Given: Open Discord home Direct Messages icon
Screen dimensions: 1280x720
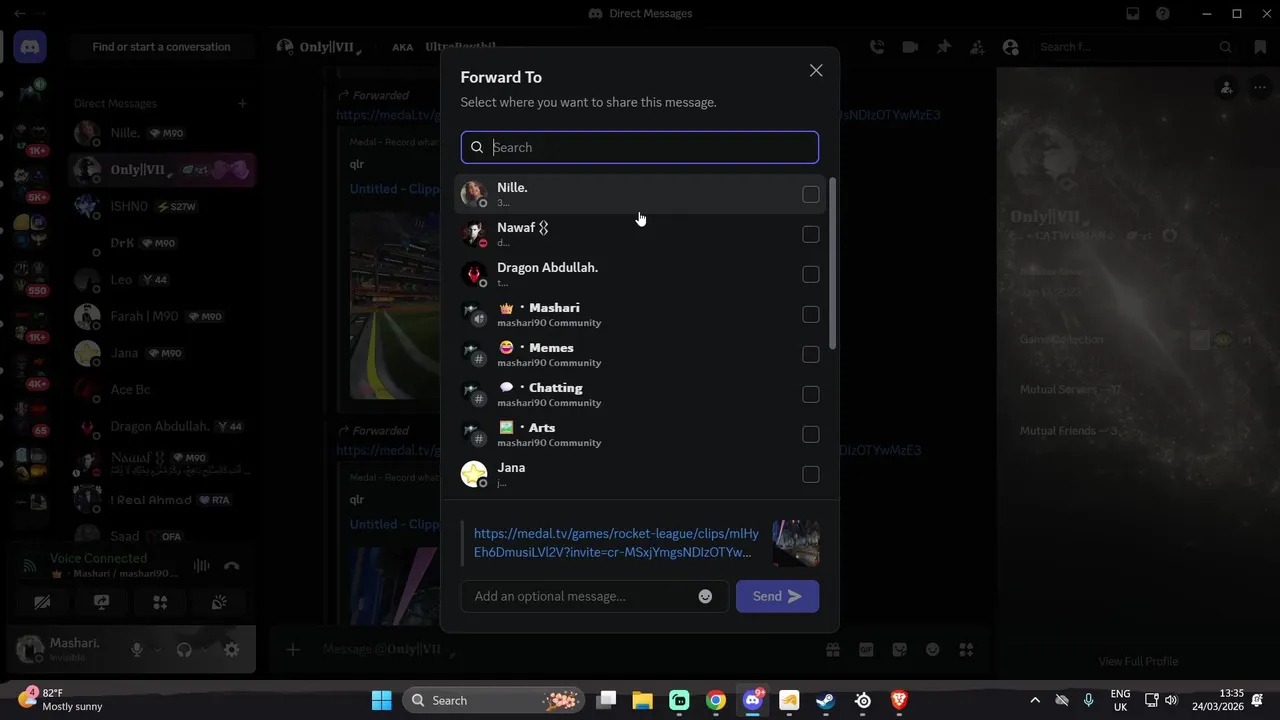Looking at the screenshot, I should (29, 46).
